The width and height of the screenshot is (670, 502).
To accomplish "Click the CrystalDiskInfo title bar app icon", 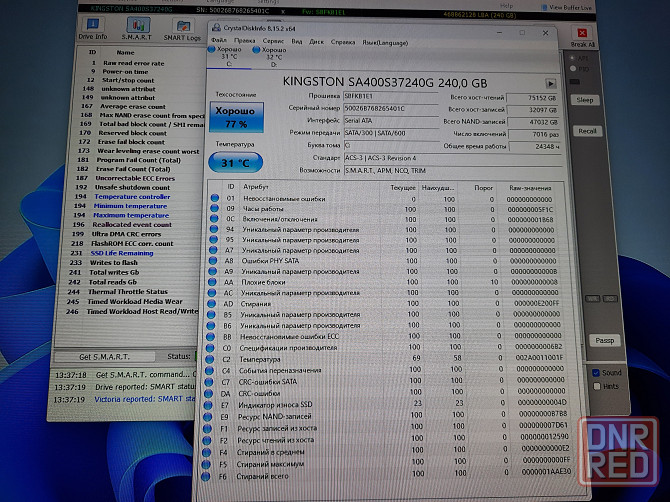I will pos(217,28).
